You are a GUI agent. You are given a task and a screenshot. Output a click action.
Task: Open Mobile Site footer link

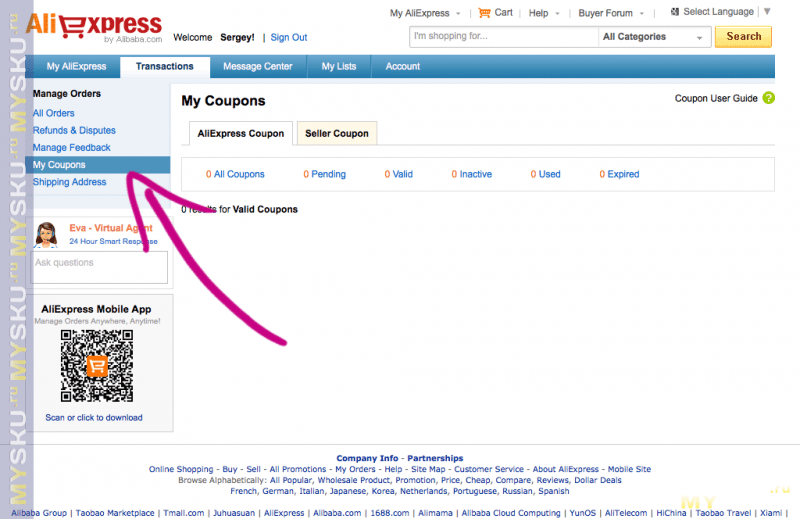(x=629, y=469)
